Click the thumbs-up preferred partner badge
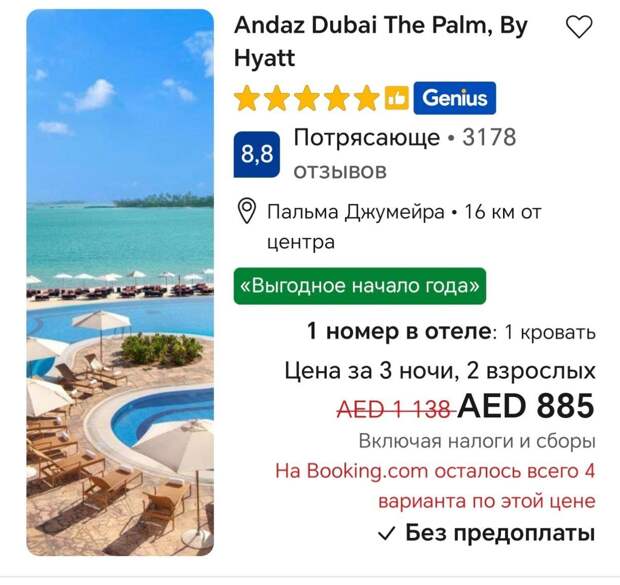The height and width of the screenshot is (585, 620). [397, 98]
